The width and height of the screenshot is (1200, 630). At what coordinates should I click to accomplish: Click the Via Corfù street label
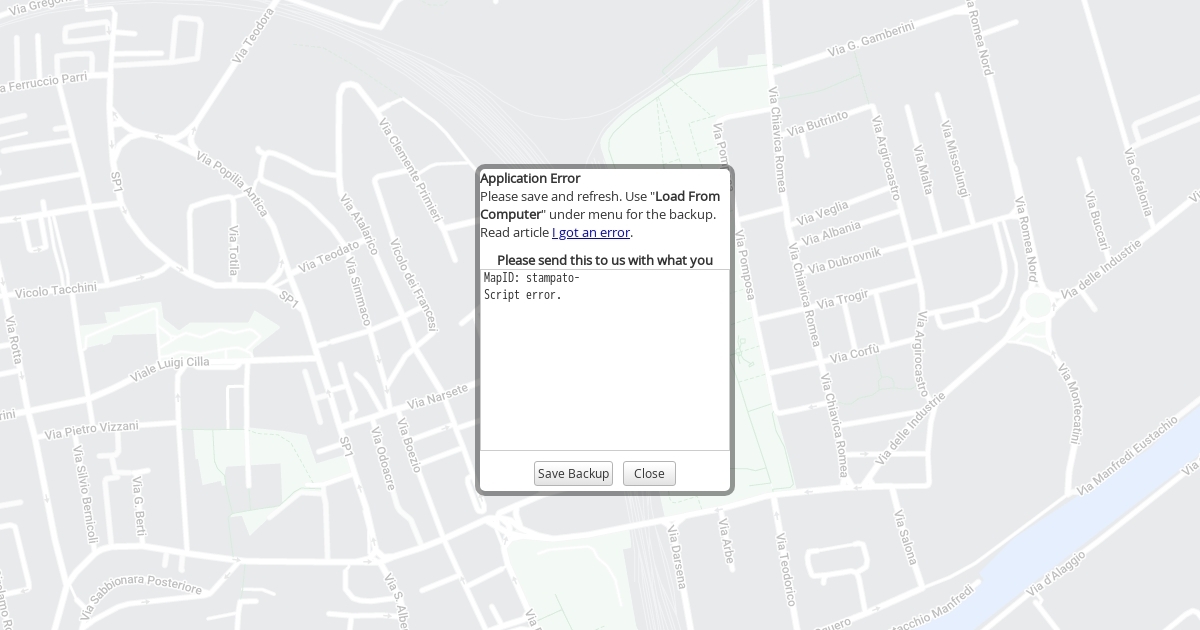[855, 353]
